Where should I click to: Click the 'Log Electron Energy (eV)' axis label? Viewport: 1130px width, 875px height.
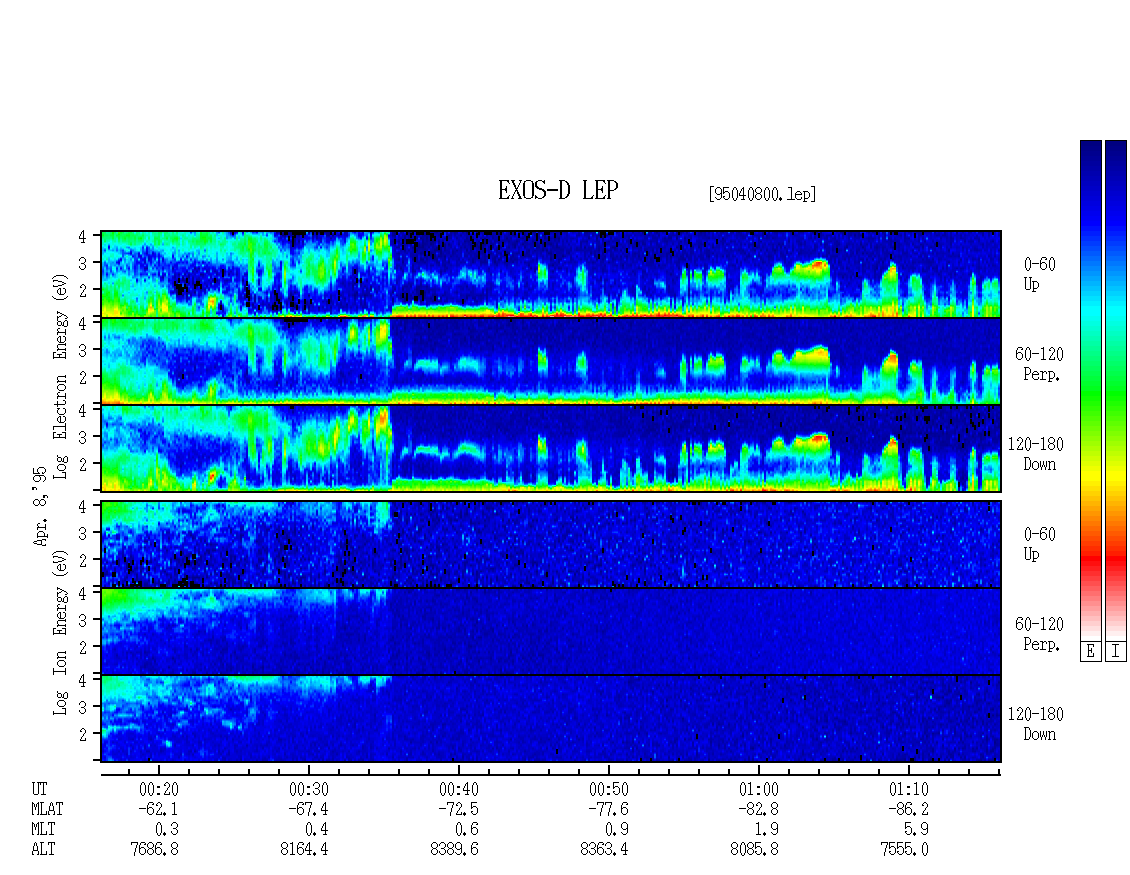[61, 376]
